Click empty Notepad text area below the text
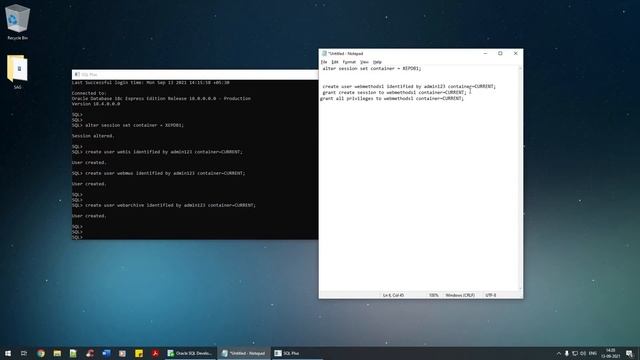The width and height of the screenshot is (640, 360). [419, 196]
